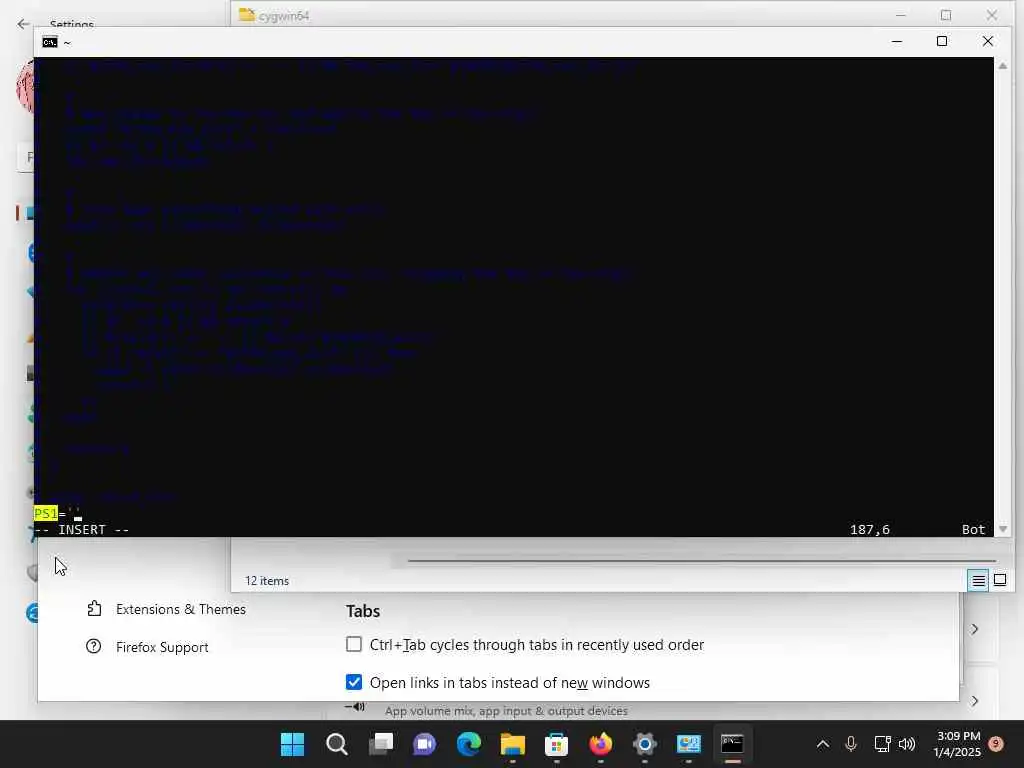Image resolution: width=1024 pixels, height=768 pixels.
Task: Open Control Panel icon on taskbar
Action: coord(688,744)
